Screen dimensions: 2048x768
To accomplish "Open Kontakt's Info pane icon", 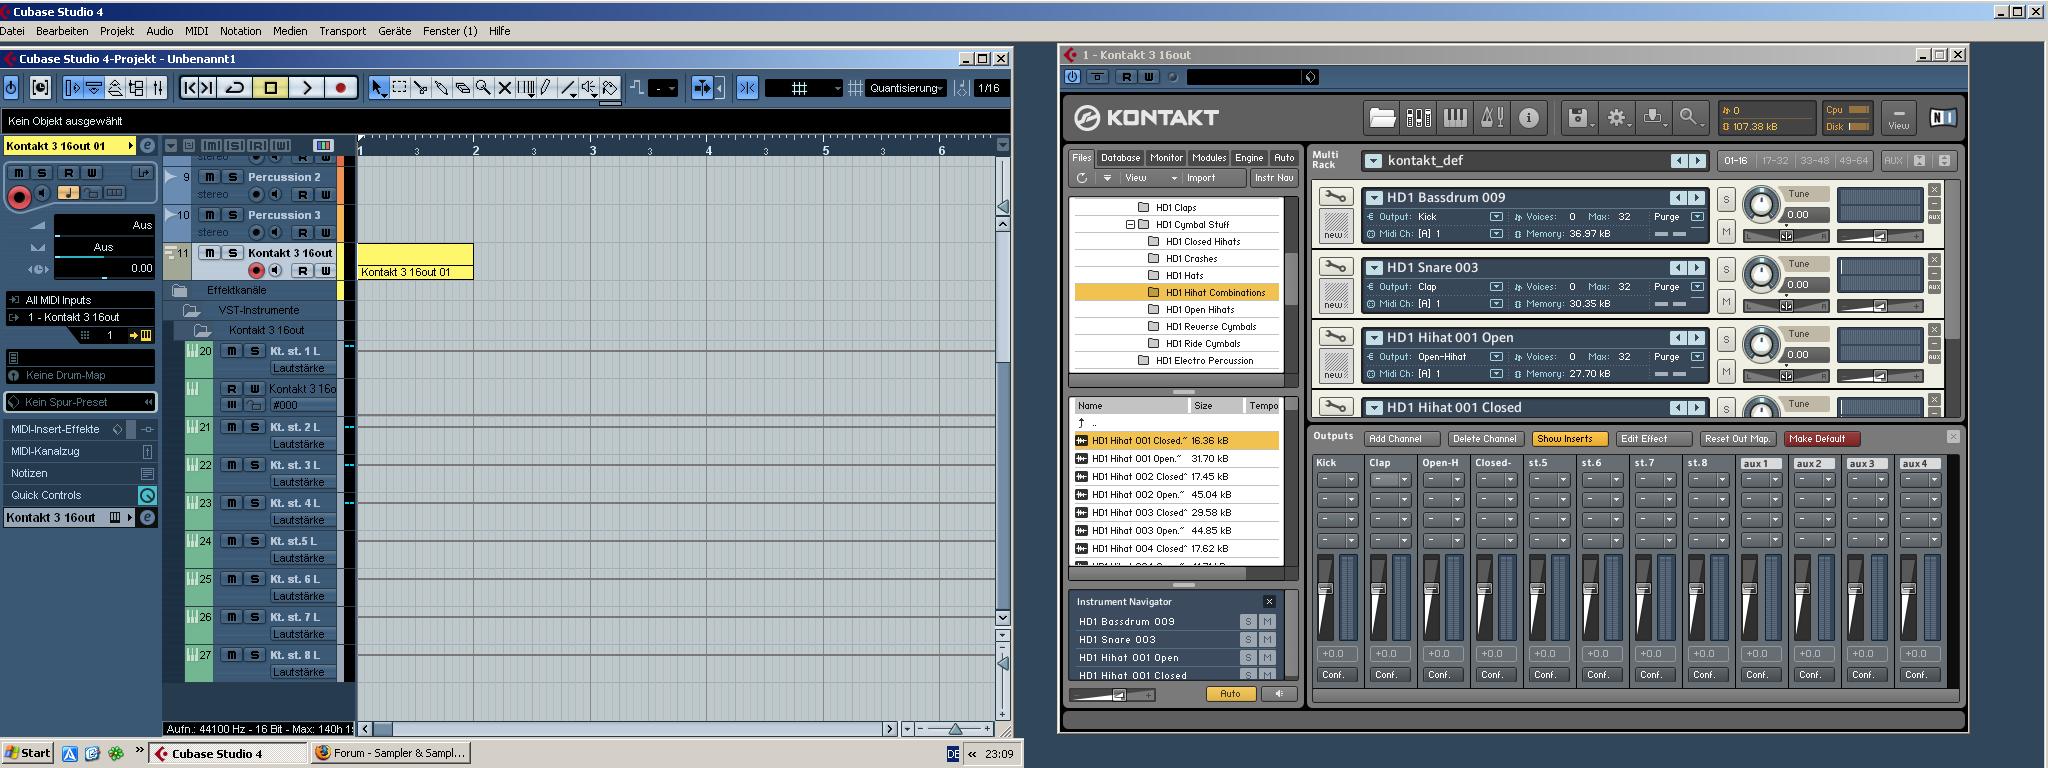I will pos(1528,118).
